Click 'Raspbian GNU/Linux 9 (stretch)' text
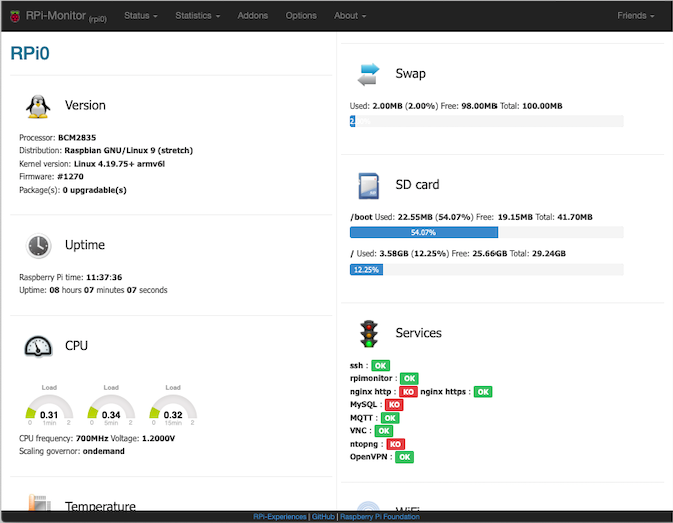 coord(128,151)
